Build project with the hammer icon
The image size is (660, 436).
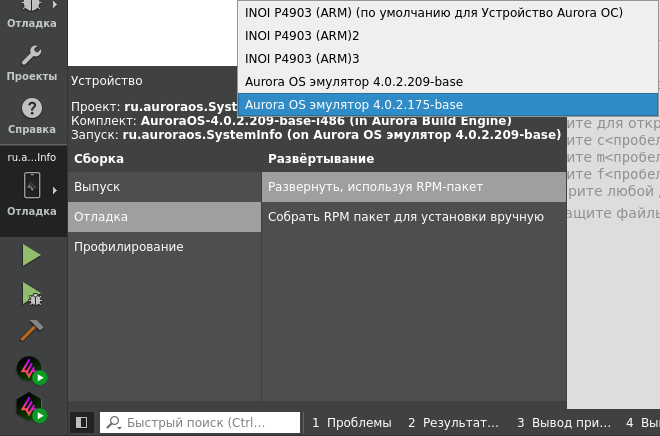coord(32,330)
